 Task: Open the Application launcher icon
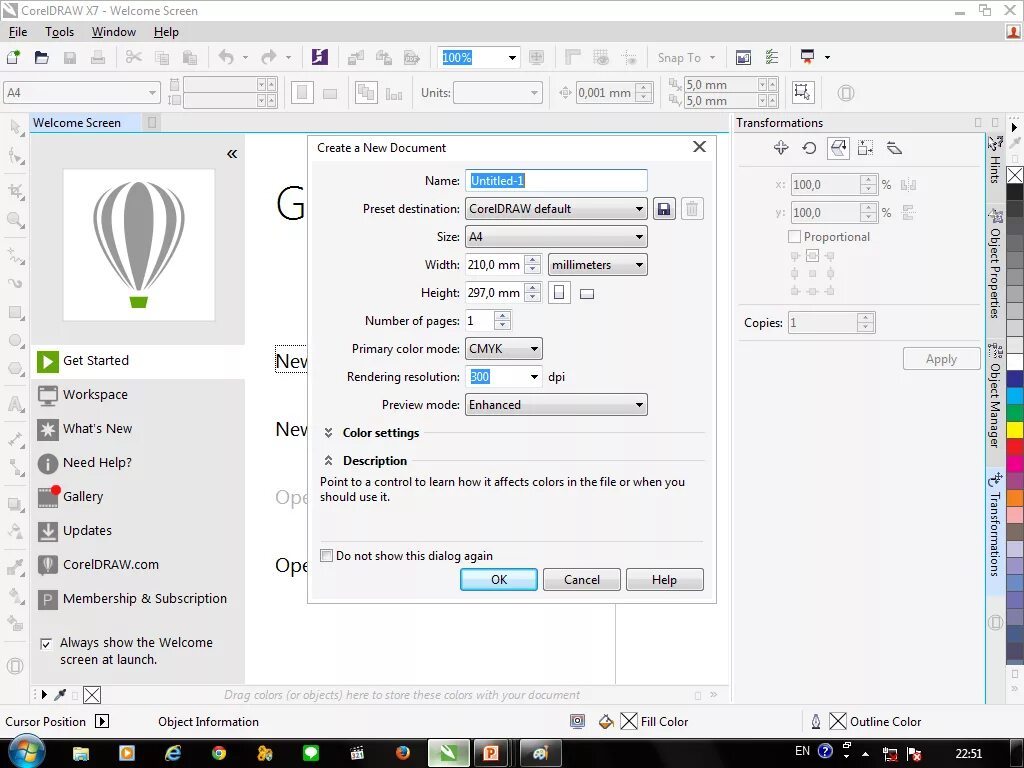point(808,57)
